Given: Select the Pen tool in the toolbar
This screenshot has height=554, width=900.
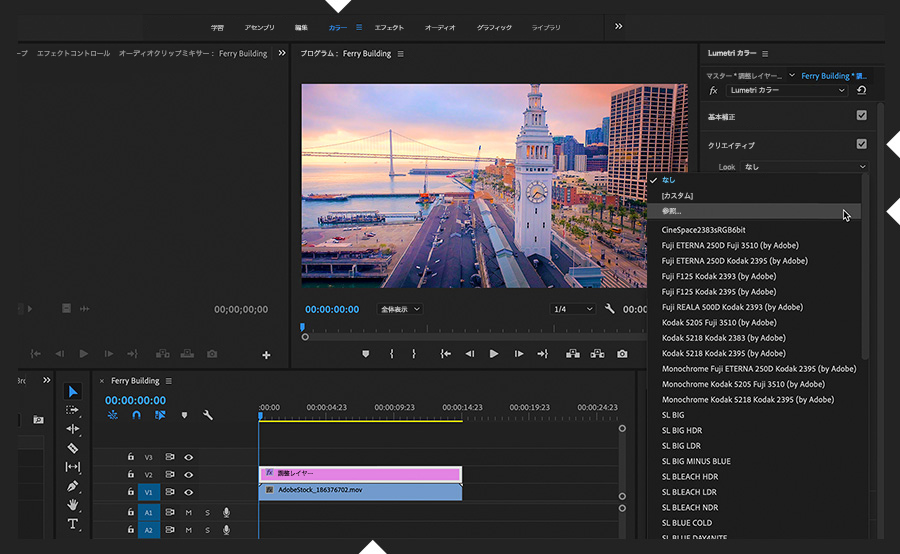Looking at the screenshot, I should pyautogui.click(x=73, y=486).
